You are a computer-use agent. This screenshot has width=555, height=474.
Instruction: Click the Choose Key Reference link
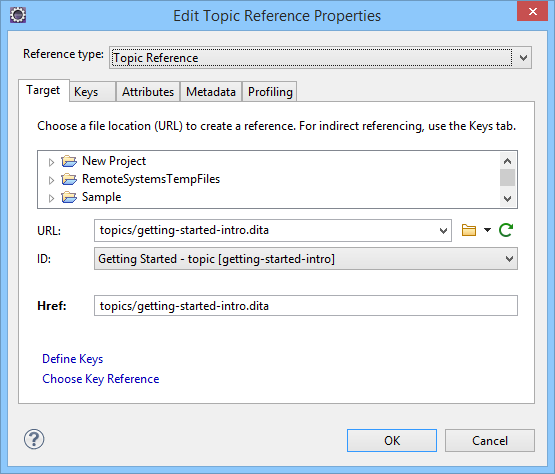point(101,379)
